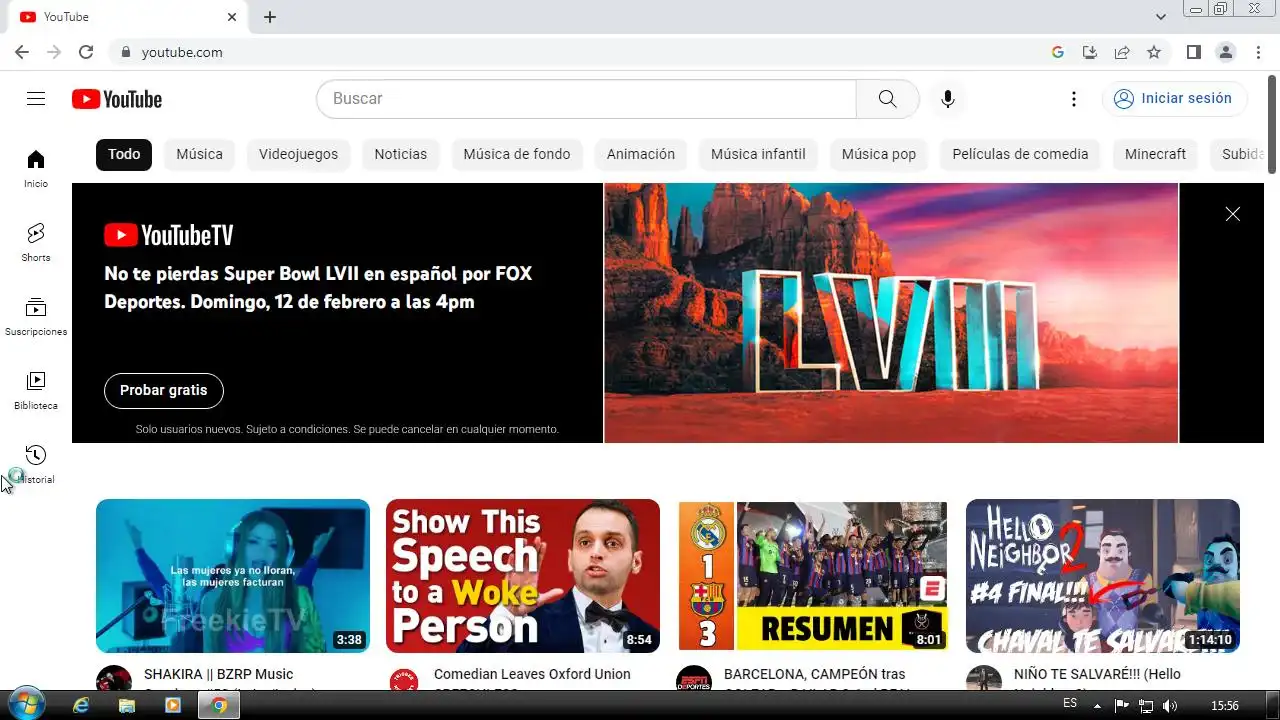Open Windows Explorer from taskbar
Screen dimensions: 1280x720
tap(127, 705)
